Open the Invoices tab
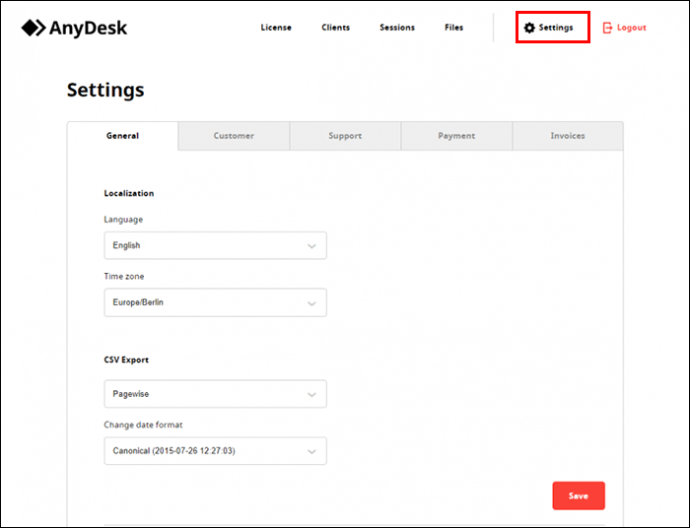This screenshot has width=690, height=528. (x=568, y=136)
